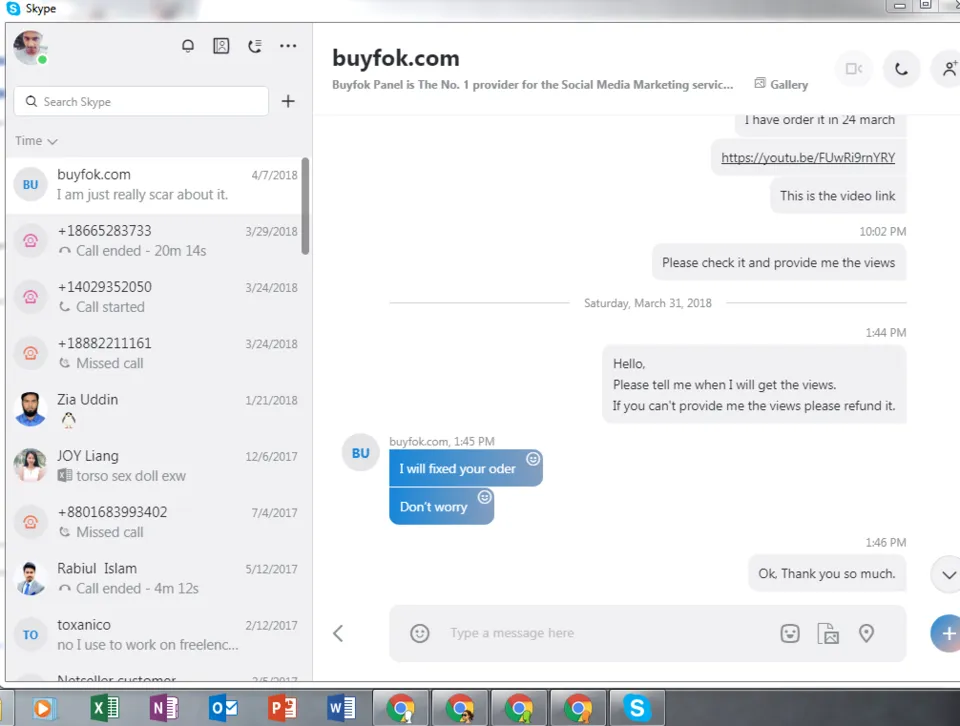Open the Zia Uddin conversation
Image resolution: width=960 pixels, height=726 pixels.
[x=154, y=410]
